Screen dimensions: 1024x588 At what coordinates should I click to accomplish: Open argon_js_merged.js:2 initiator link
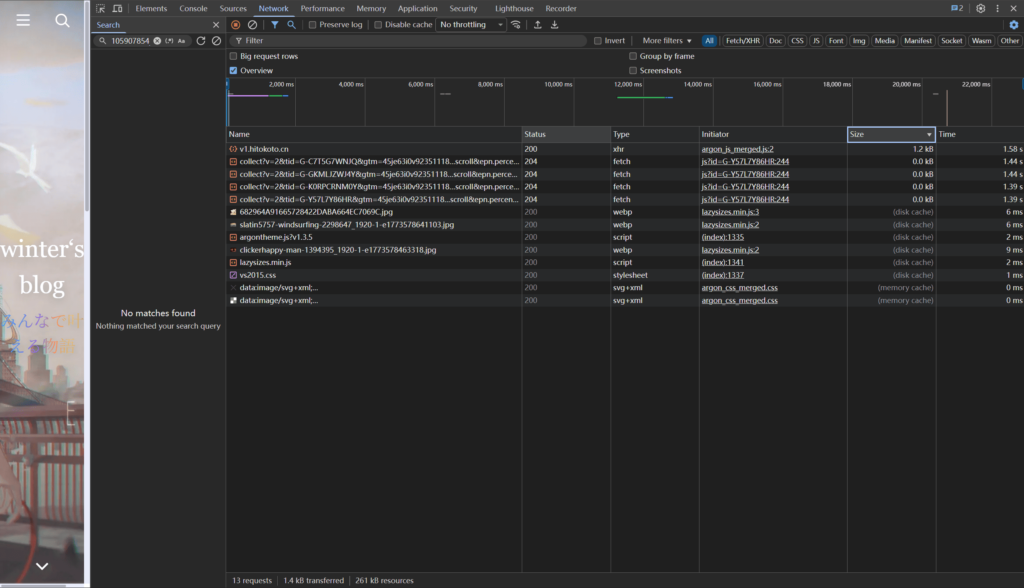click(x=737, y=149)
